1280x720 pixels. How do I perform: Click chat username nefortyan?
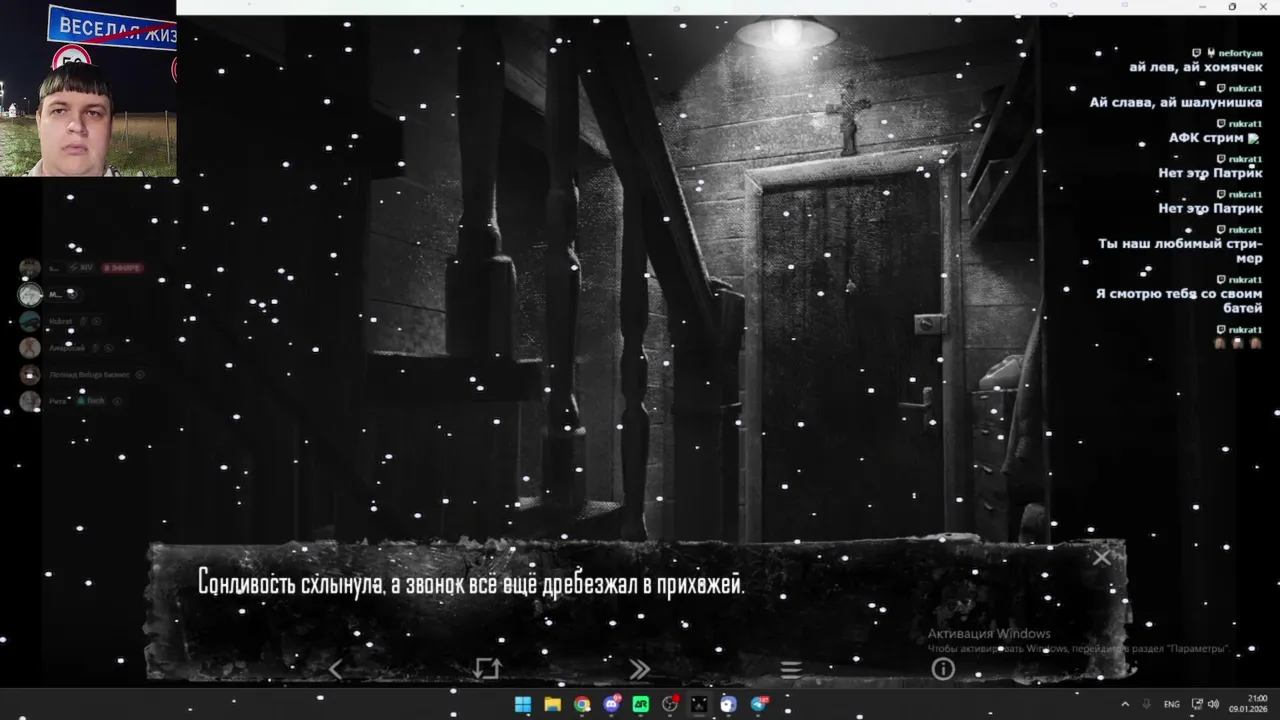[1240, 53]
